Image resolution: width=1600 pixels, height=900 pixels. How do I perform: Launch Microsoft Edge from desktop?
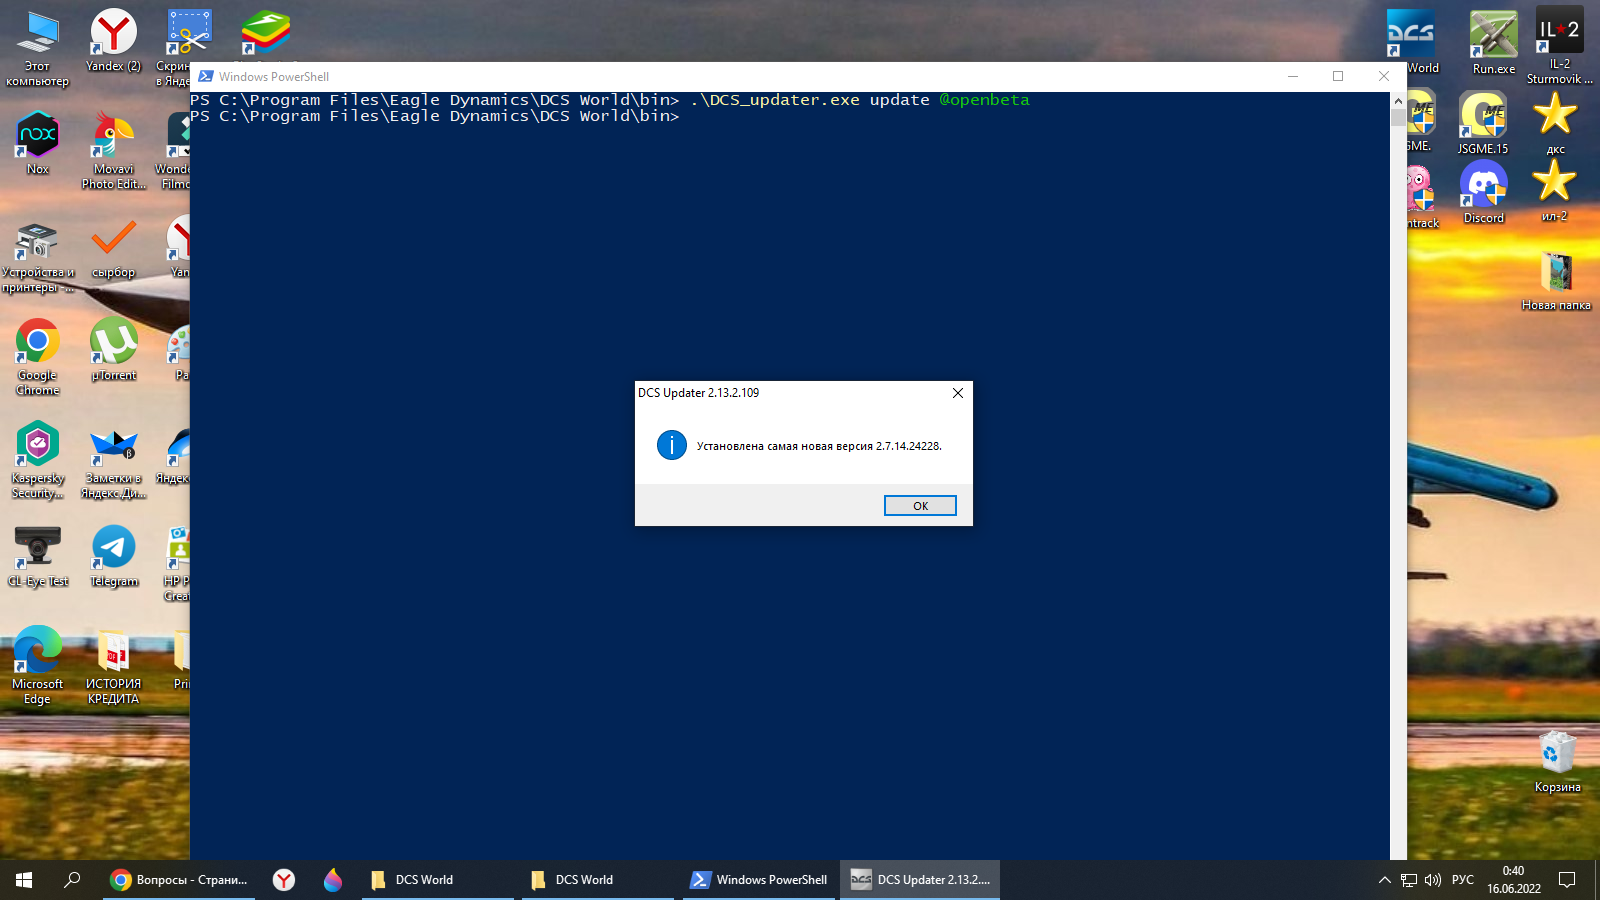(38, 665)
